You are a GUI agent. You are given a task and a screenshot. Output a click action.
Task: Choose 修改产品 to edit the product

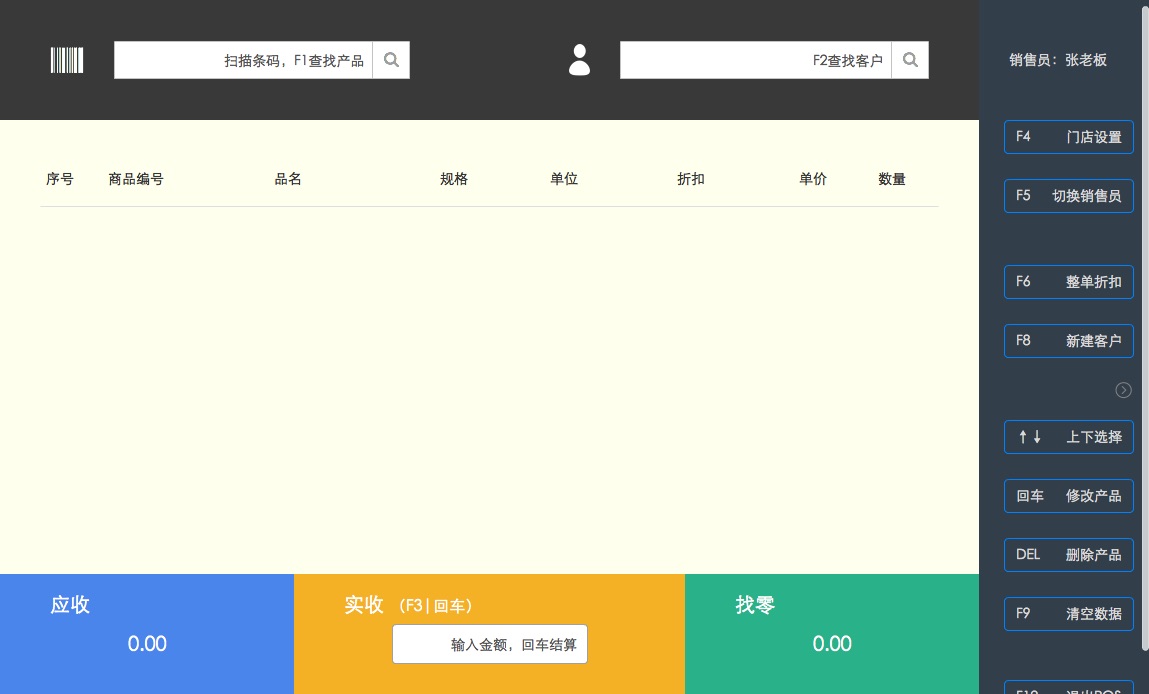1068,496
